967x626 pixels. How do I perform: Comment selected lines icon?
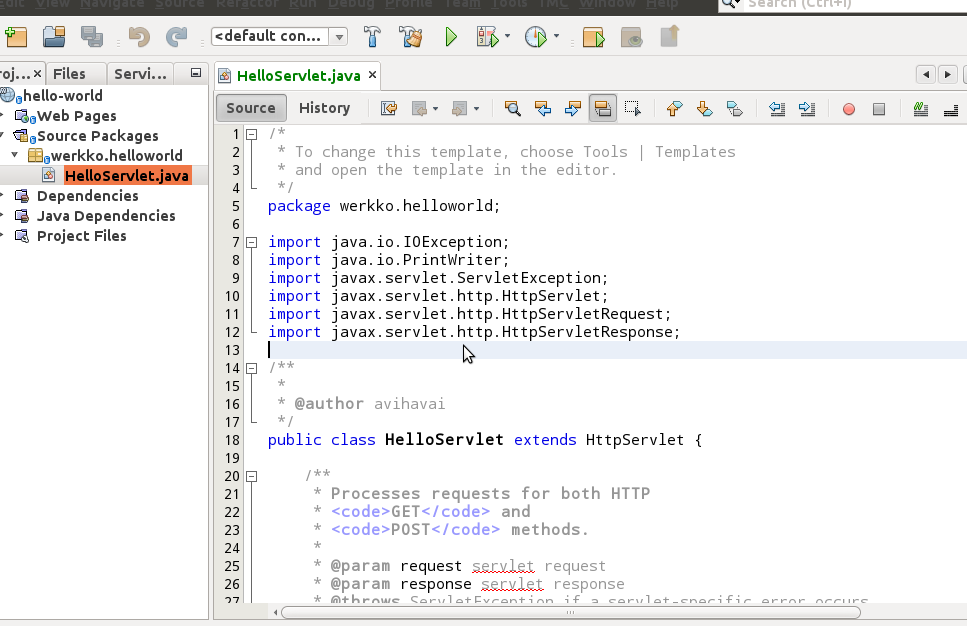921,109
